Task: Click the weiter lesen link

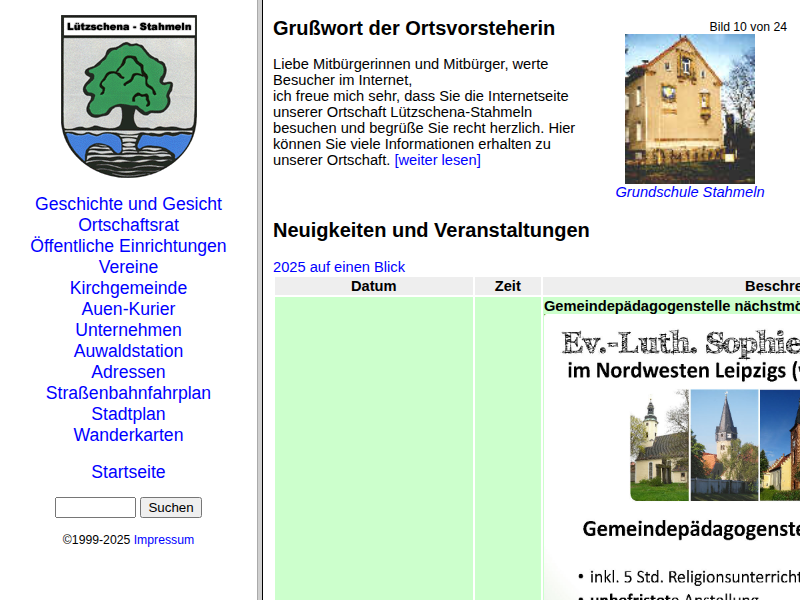Action: click(x=437, y=160)
